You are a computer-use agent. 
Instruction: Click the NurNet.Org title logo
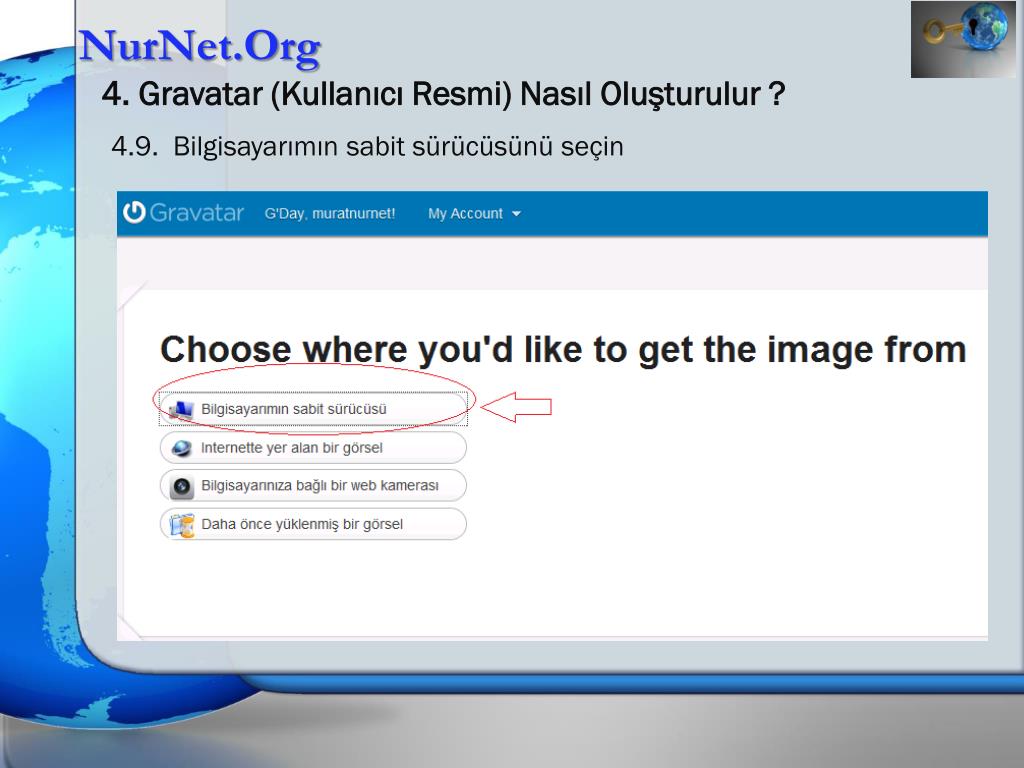point(200,47)
